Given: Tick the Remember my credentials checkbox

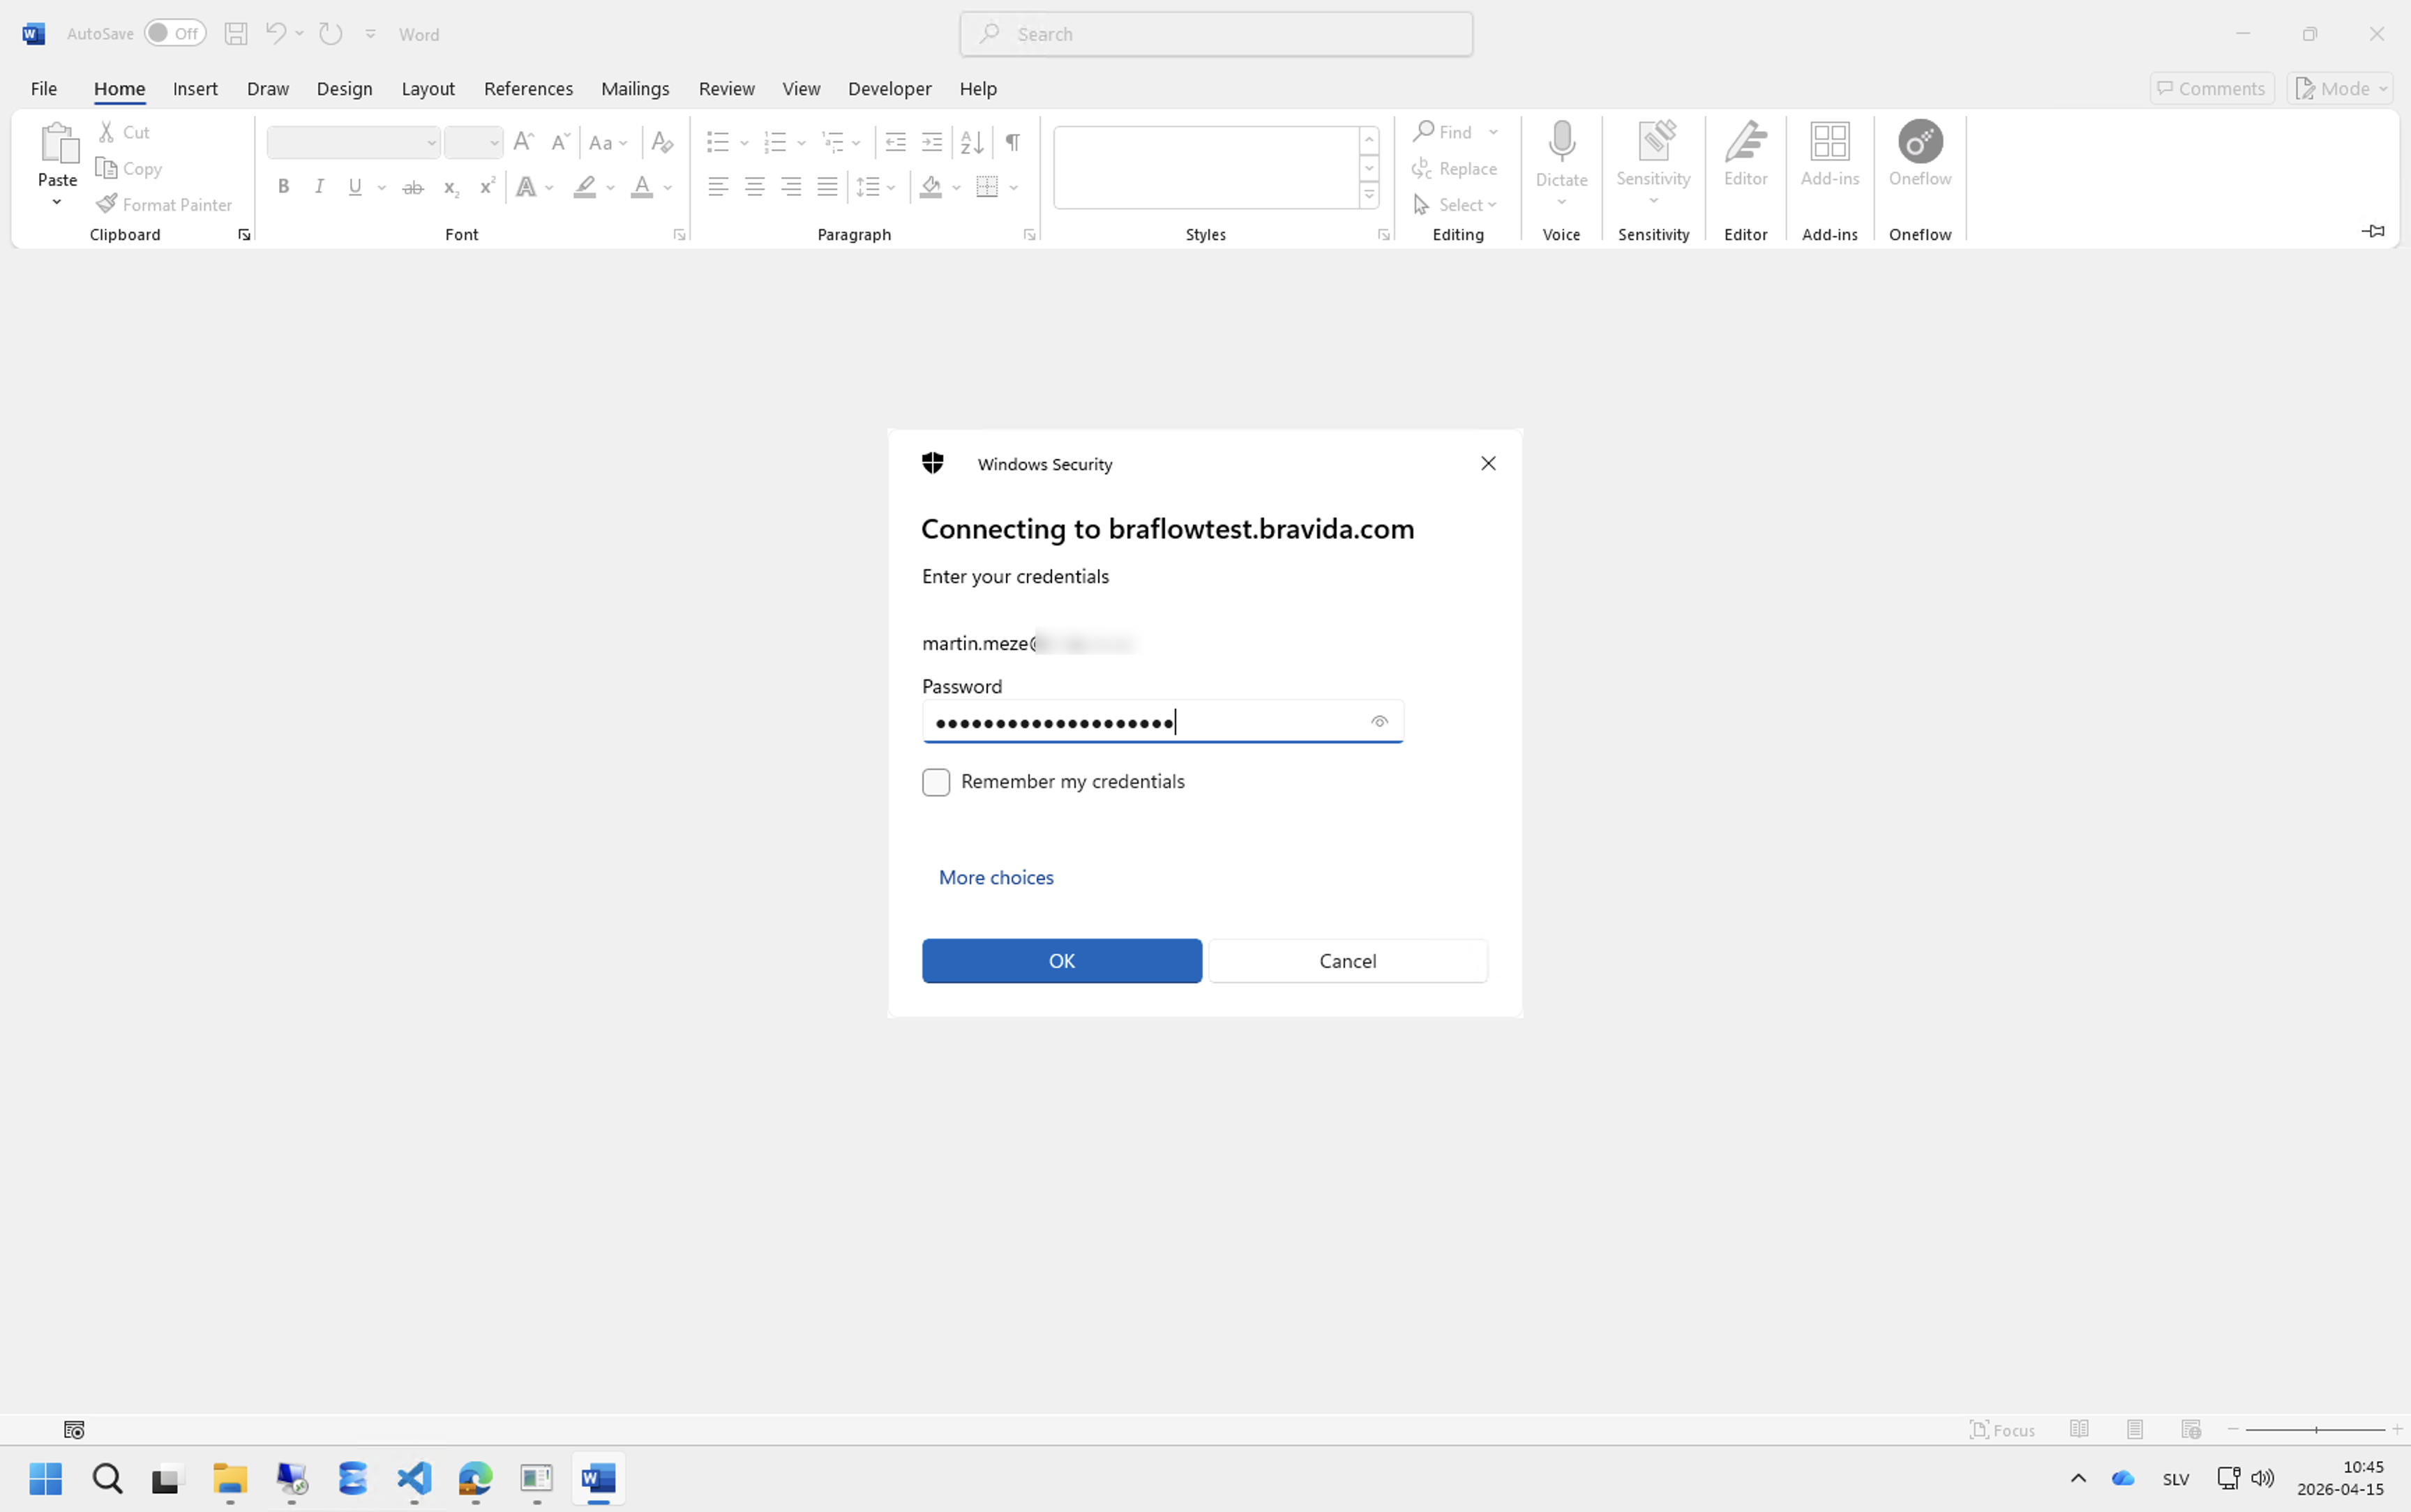Looking at the screenshot, I should click(x=936, y=782).
